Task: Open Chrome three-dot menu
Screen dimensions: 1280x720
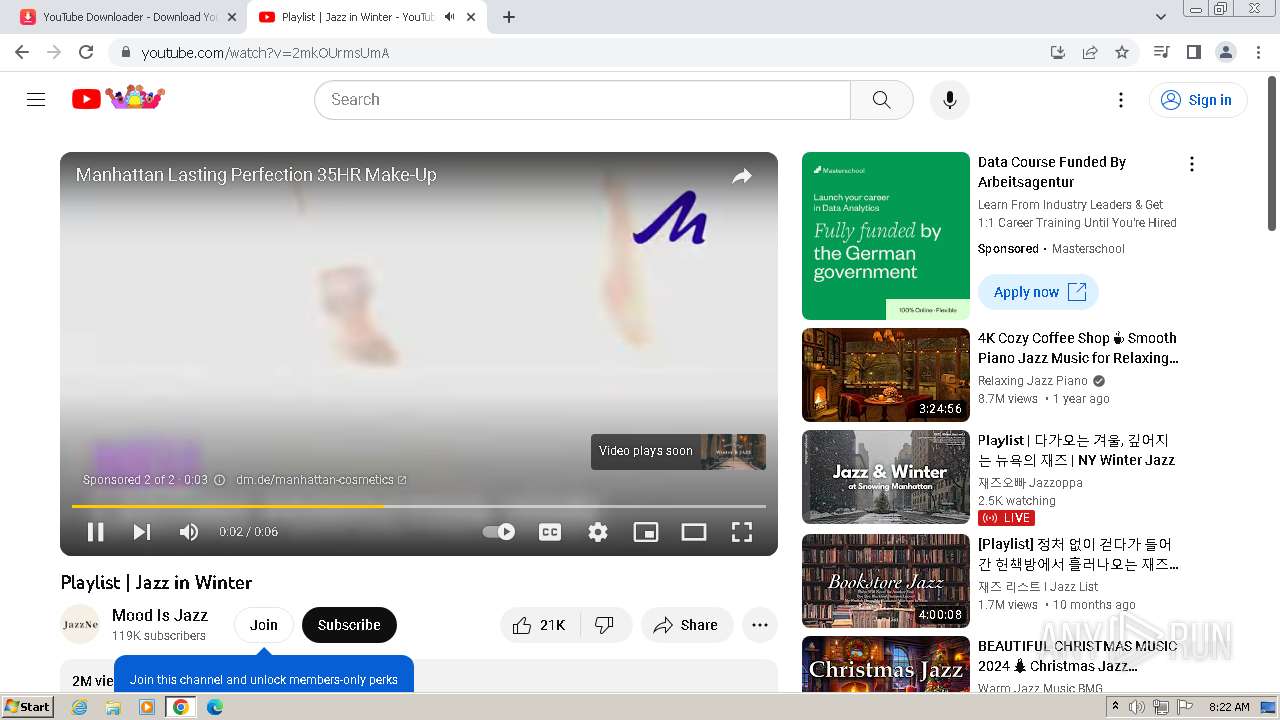Action: click(1257, 52)
